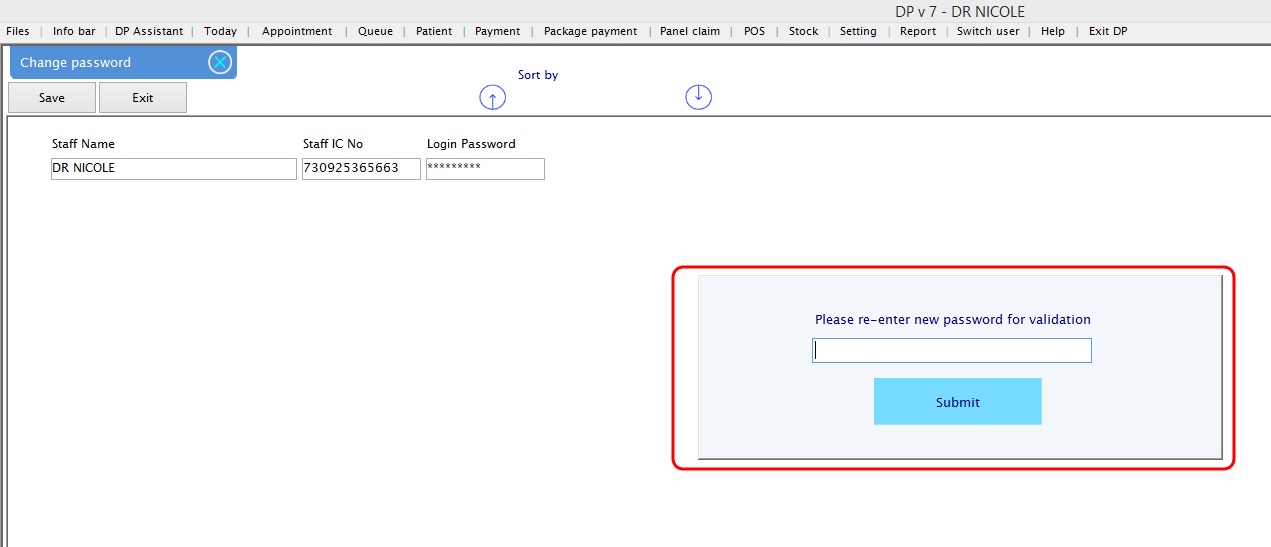This screenshot has width=1271, height=547.
Task: Focus the password validation input field
Action: (x=951, y=350)
